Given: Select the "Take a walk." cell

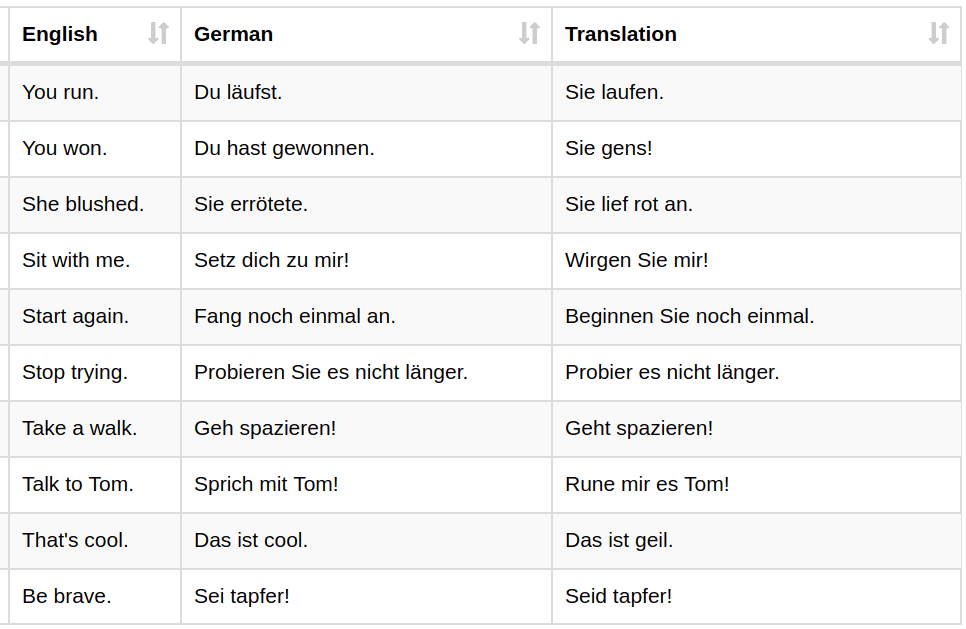Looking at the screenshot, I should (80, 428).
